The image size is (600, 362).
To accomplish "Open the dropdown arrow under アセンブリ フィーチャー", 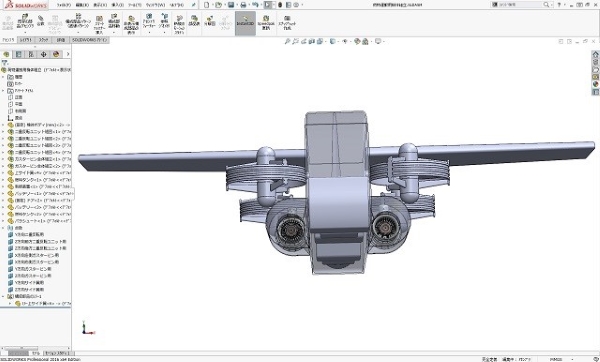I will click(149, 33).
